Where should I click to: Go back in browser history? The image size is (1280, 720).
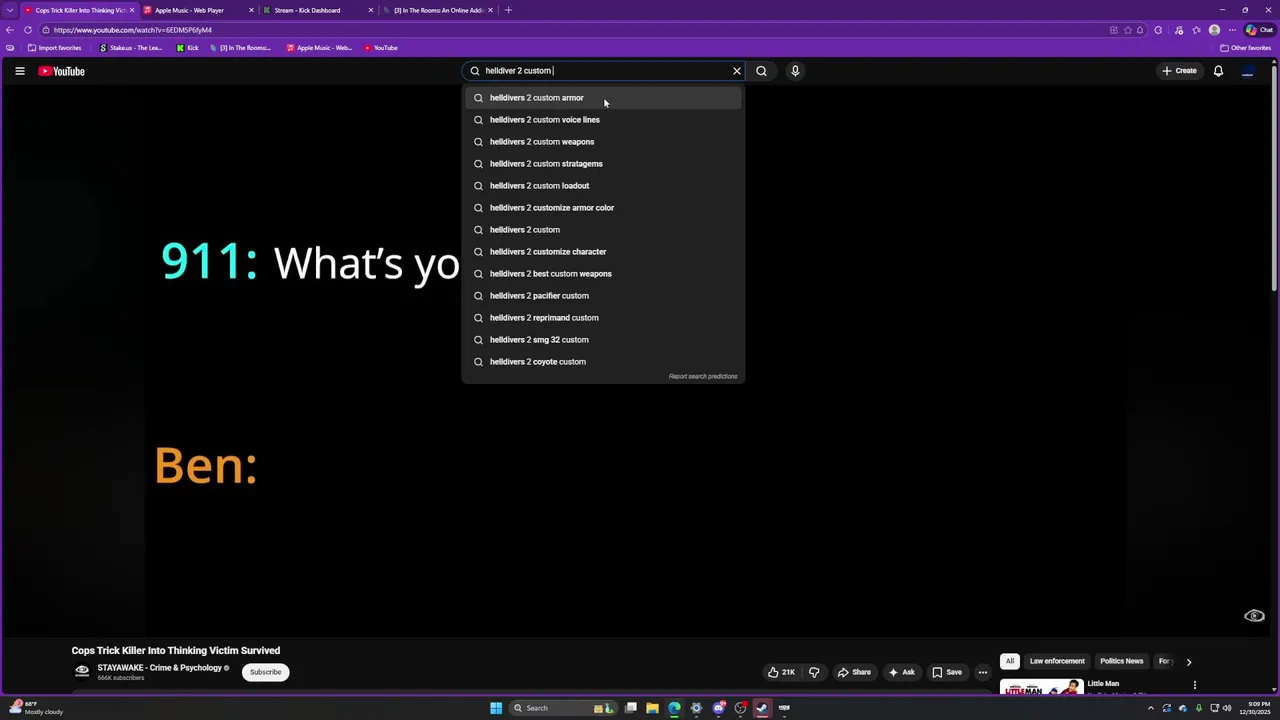[10, 30]
